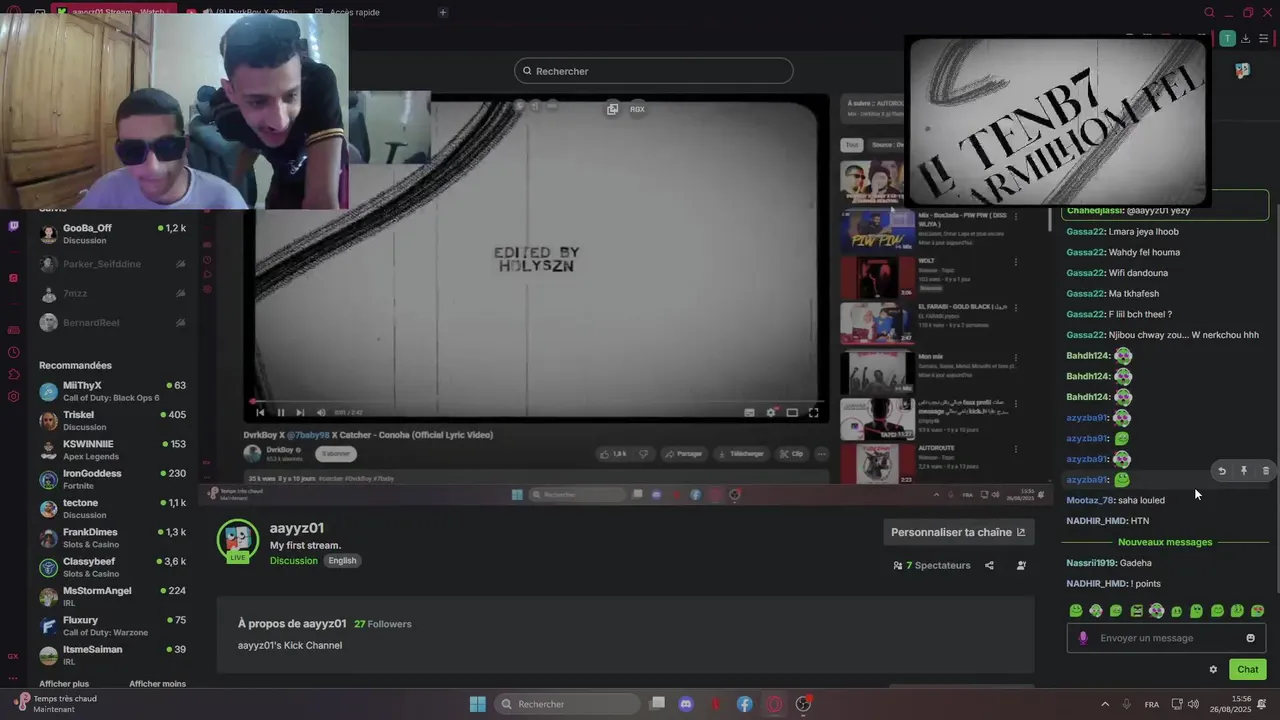Reply to hovered azyzba91 message
The image size is (1280, 720).
point(1221,471)
